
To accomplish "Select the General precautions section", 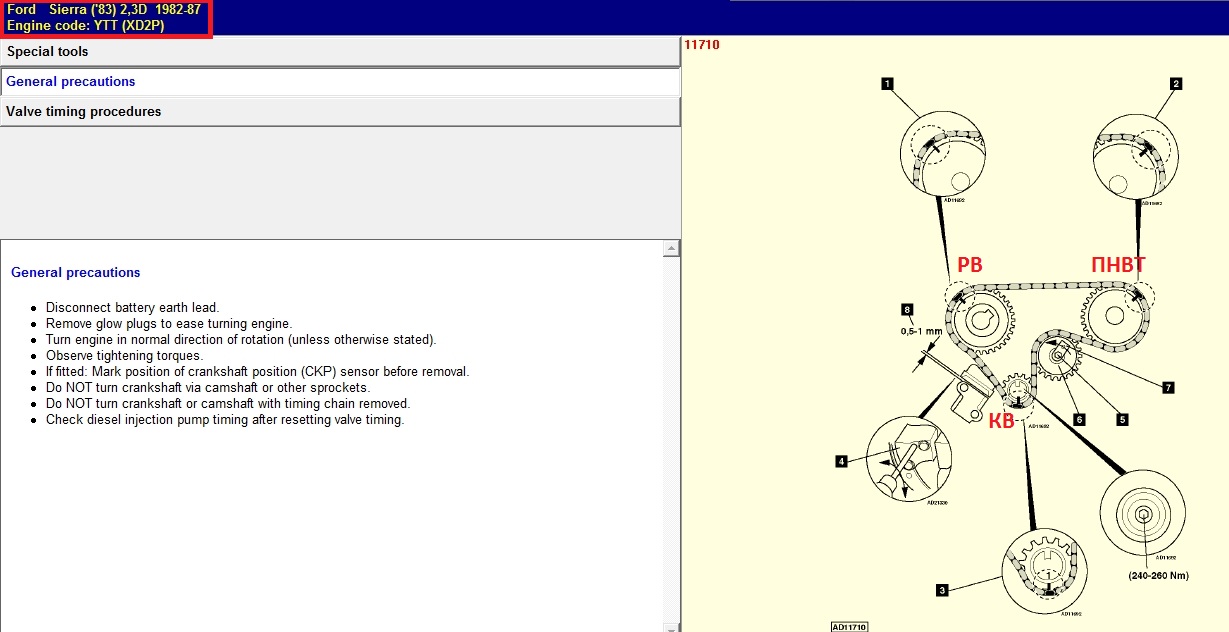I will [340, 82].
